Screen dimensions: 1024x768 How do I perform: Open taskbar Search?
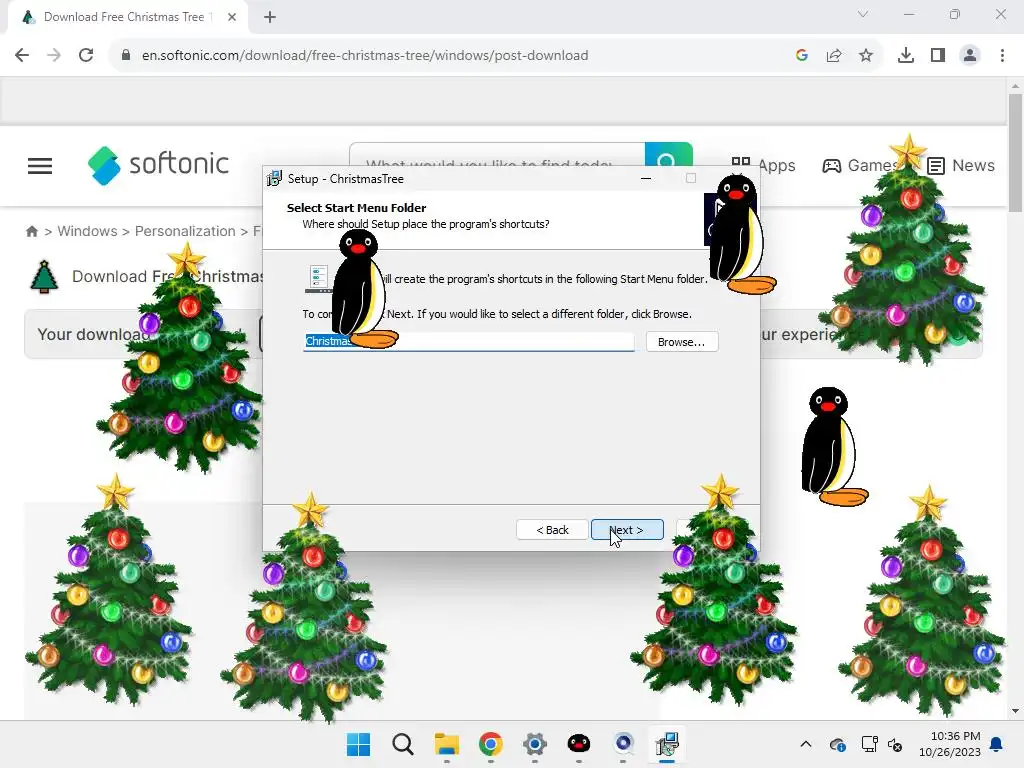tap(402, 744)
